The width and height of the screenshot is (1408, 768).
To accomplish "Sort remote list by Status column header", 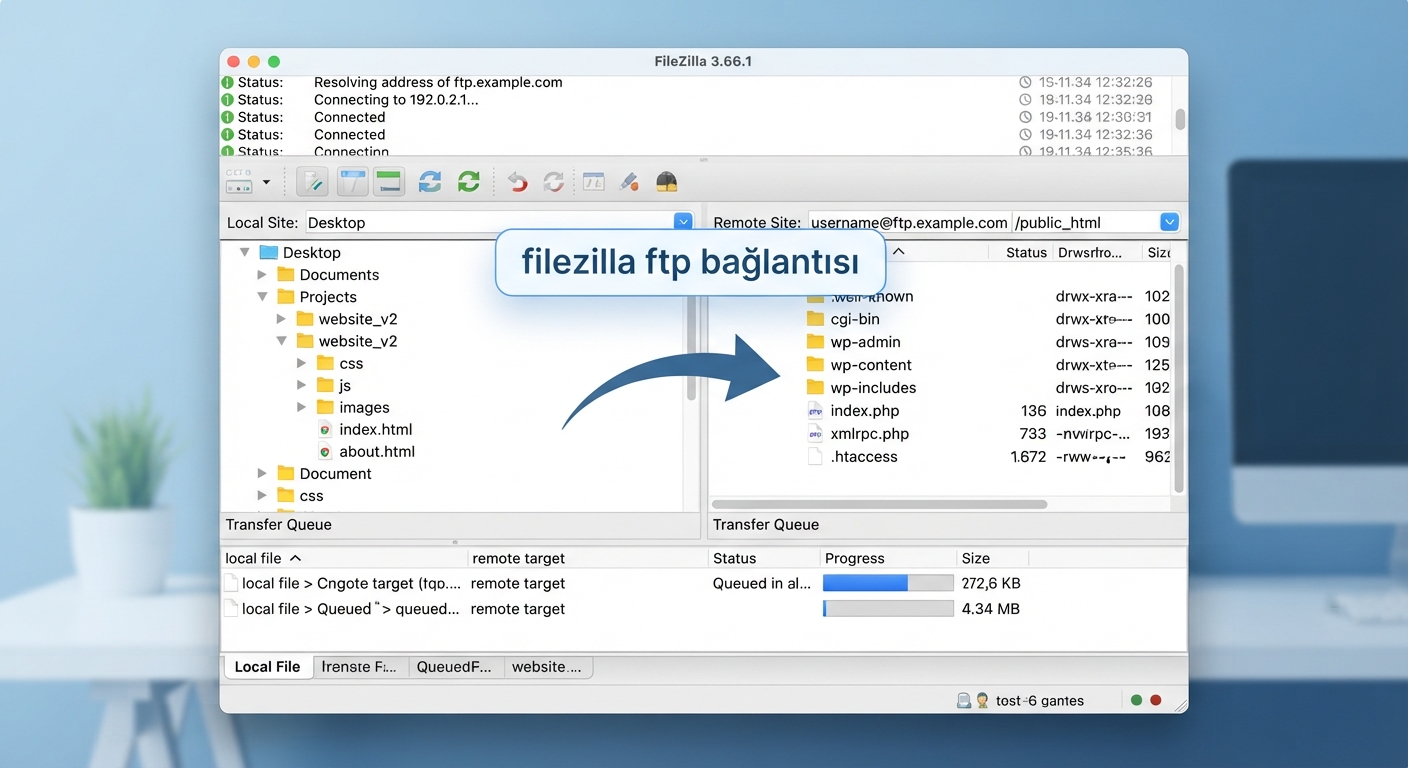I will pos(1026,253).
